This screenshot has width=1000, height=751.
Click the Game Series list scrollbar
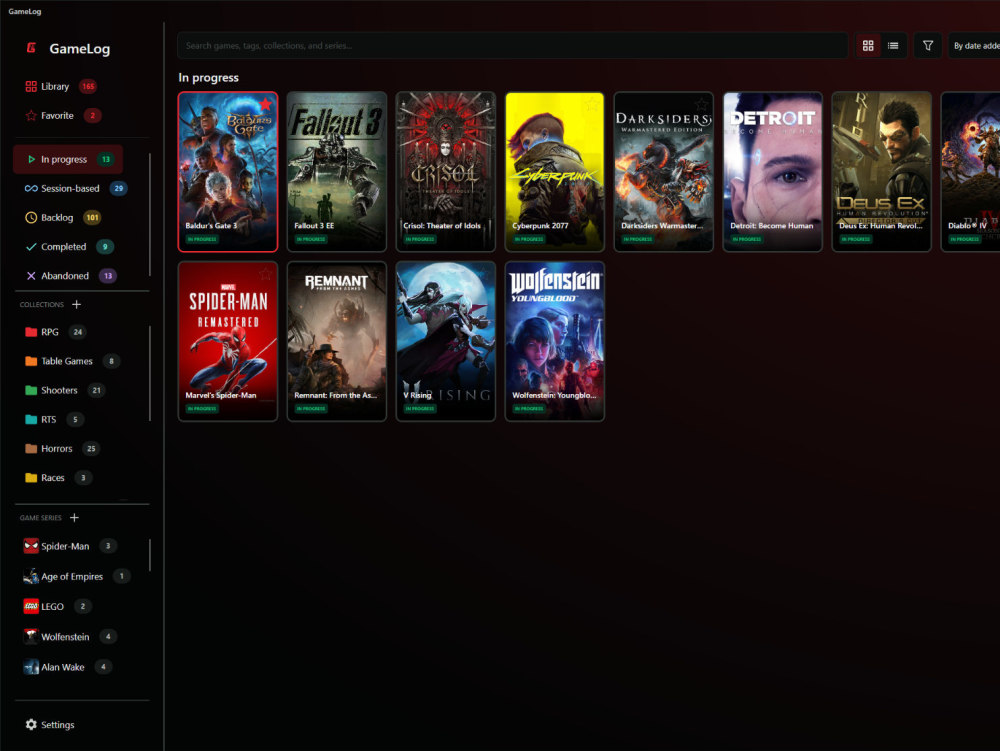[x=150, y=555]
